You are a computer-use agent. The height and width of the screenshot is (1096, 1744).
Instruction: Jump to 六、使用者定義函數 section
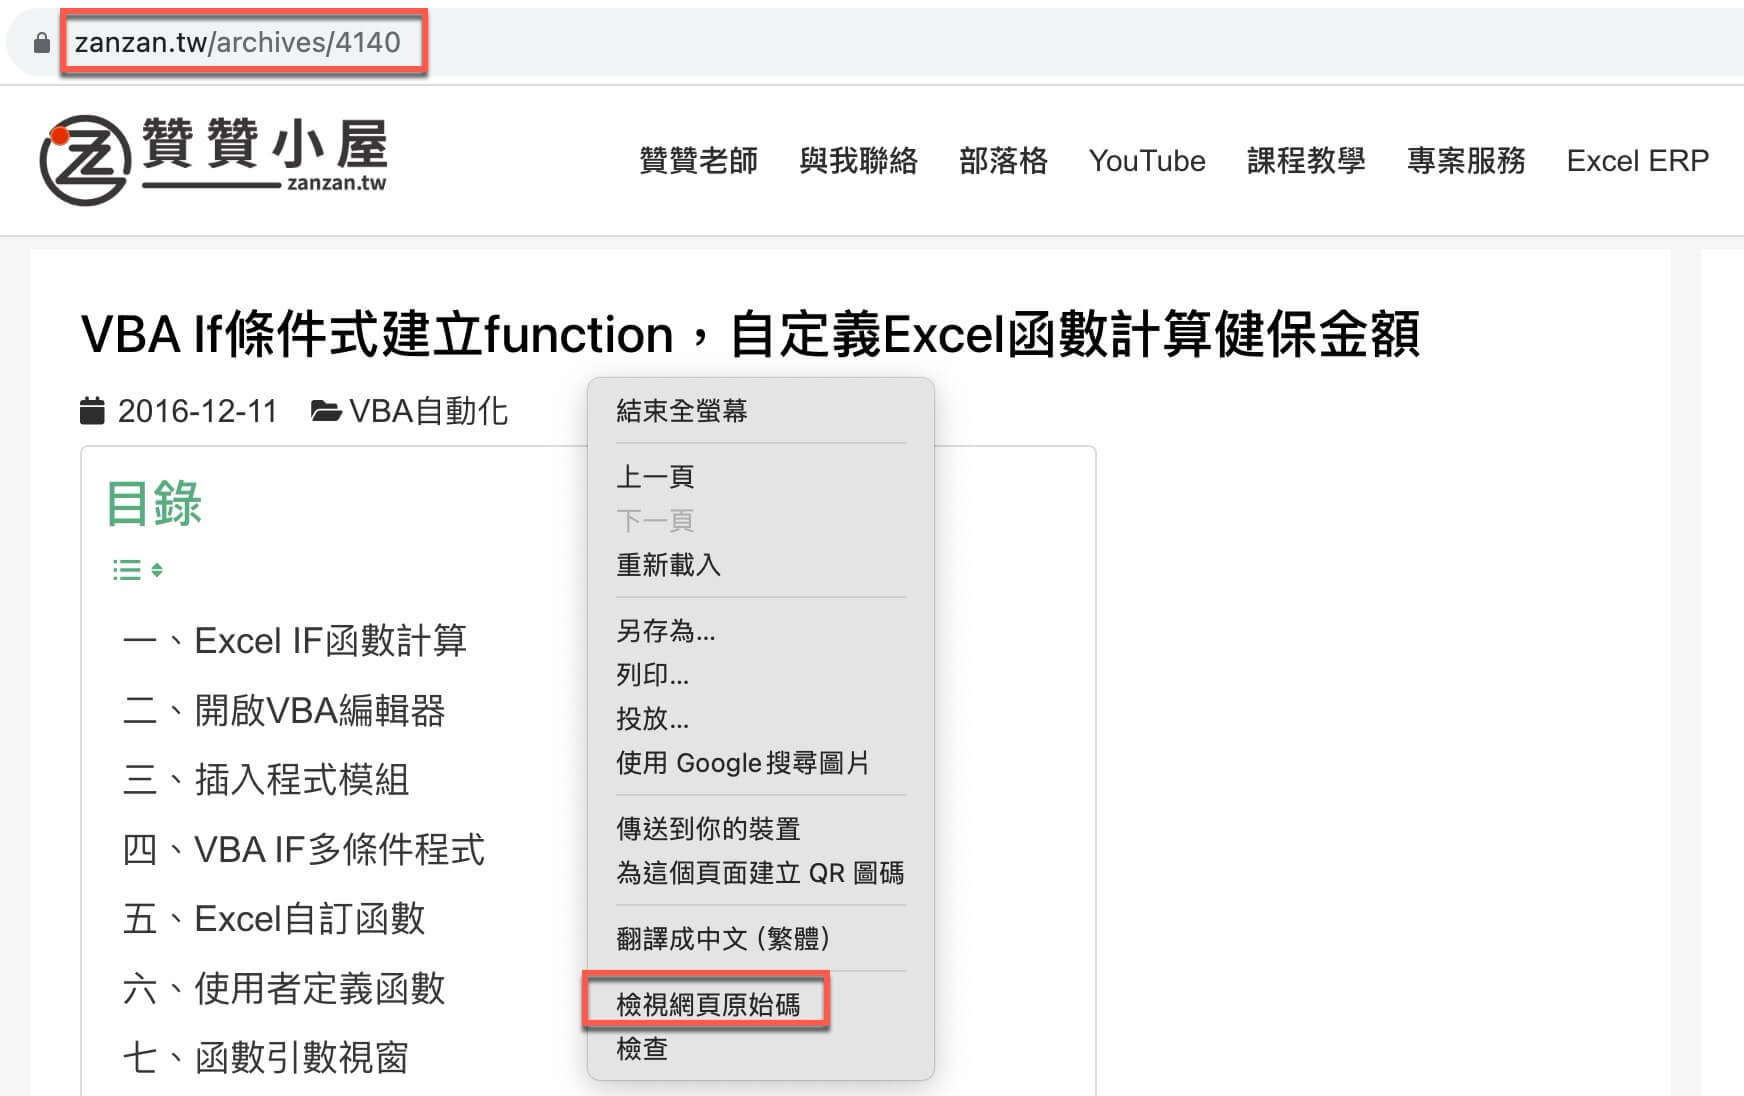(x=284, y=989)
